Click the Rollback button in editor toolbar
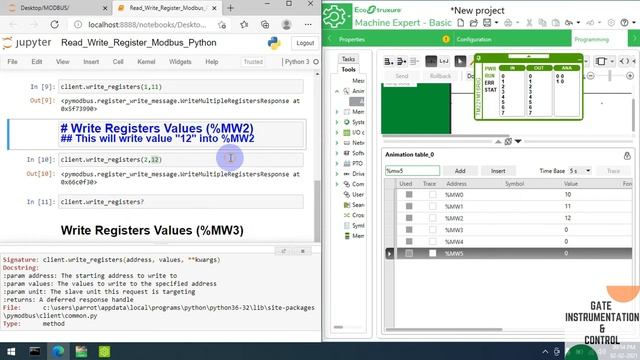The height and width of the screenshot is (360, 640). pos(440,76)
